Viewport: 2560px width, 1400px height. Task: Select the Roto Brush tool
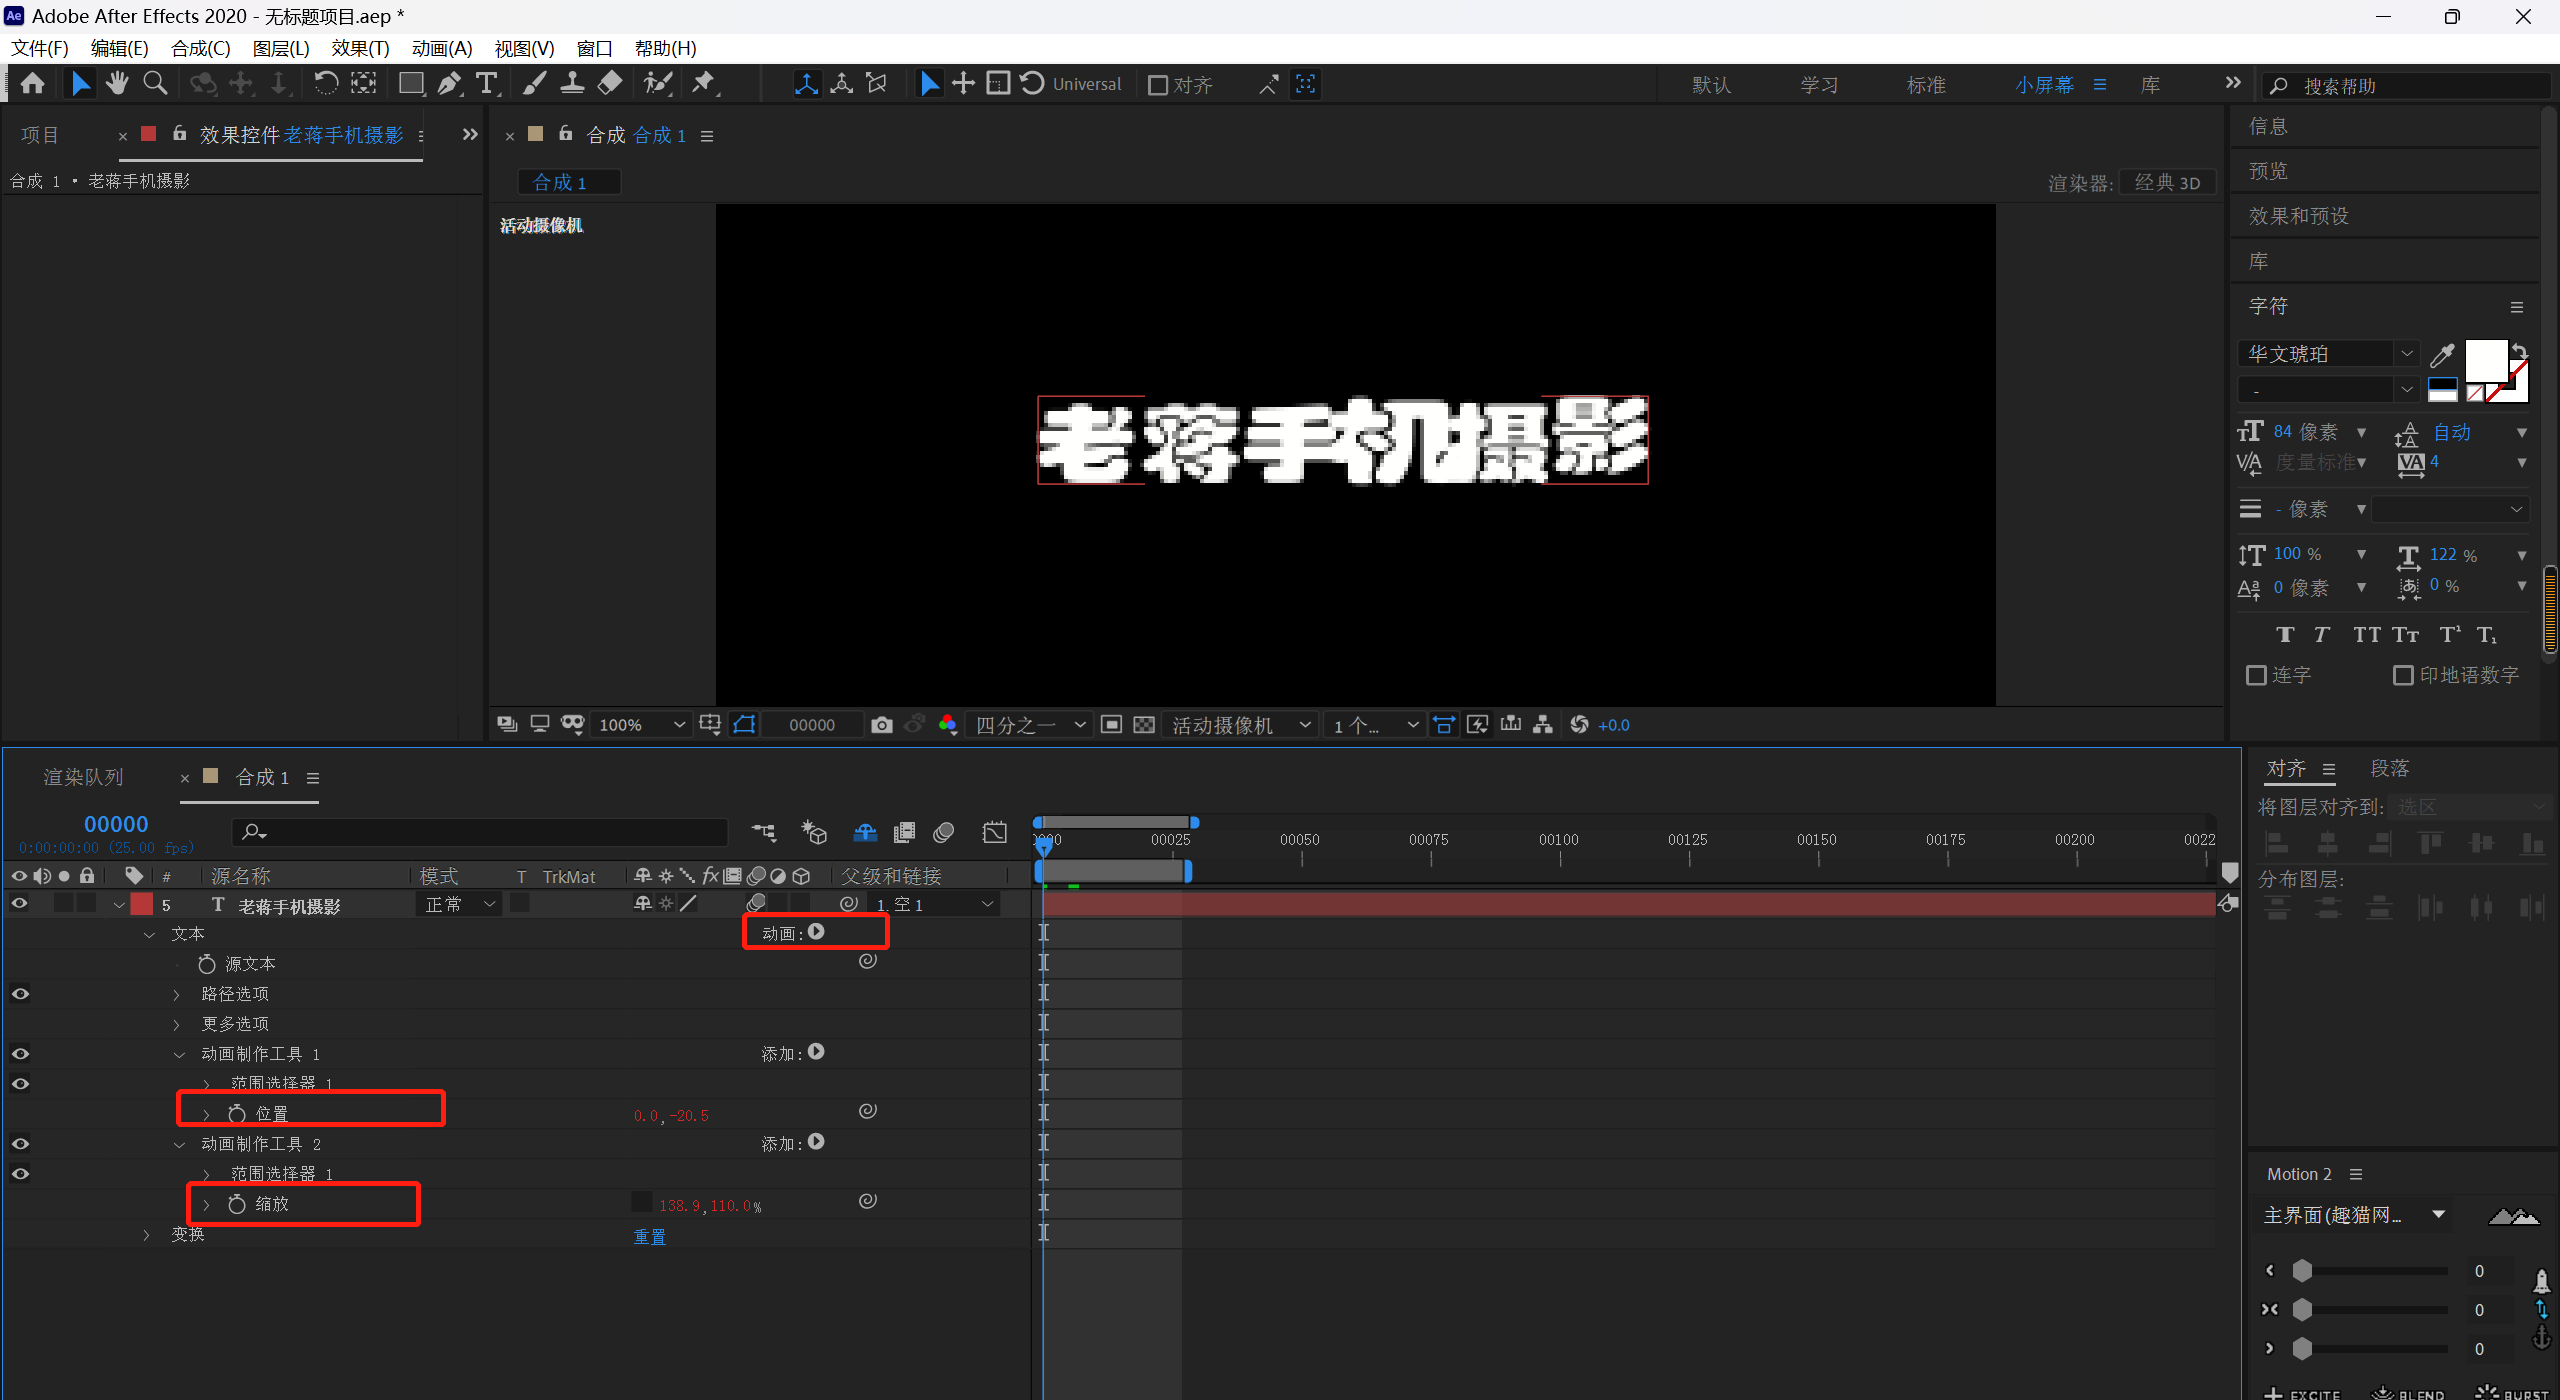coord(657,84)
